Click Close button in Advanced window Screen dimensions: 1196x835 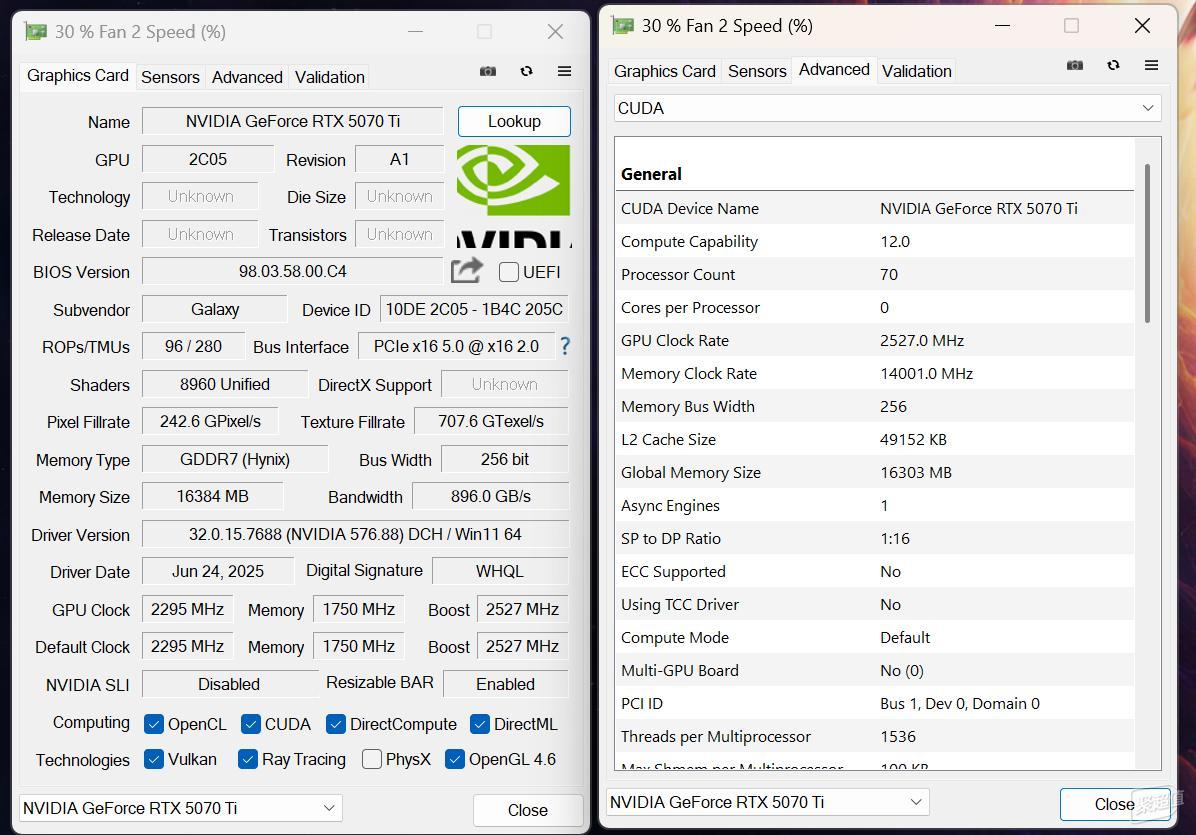1114,804
